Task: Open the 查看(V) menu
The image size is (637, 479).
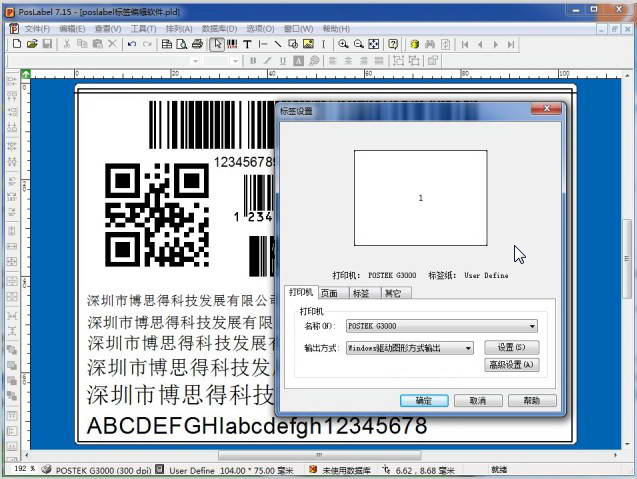Action: (108, 29)
